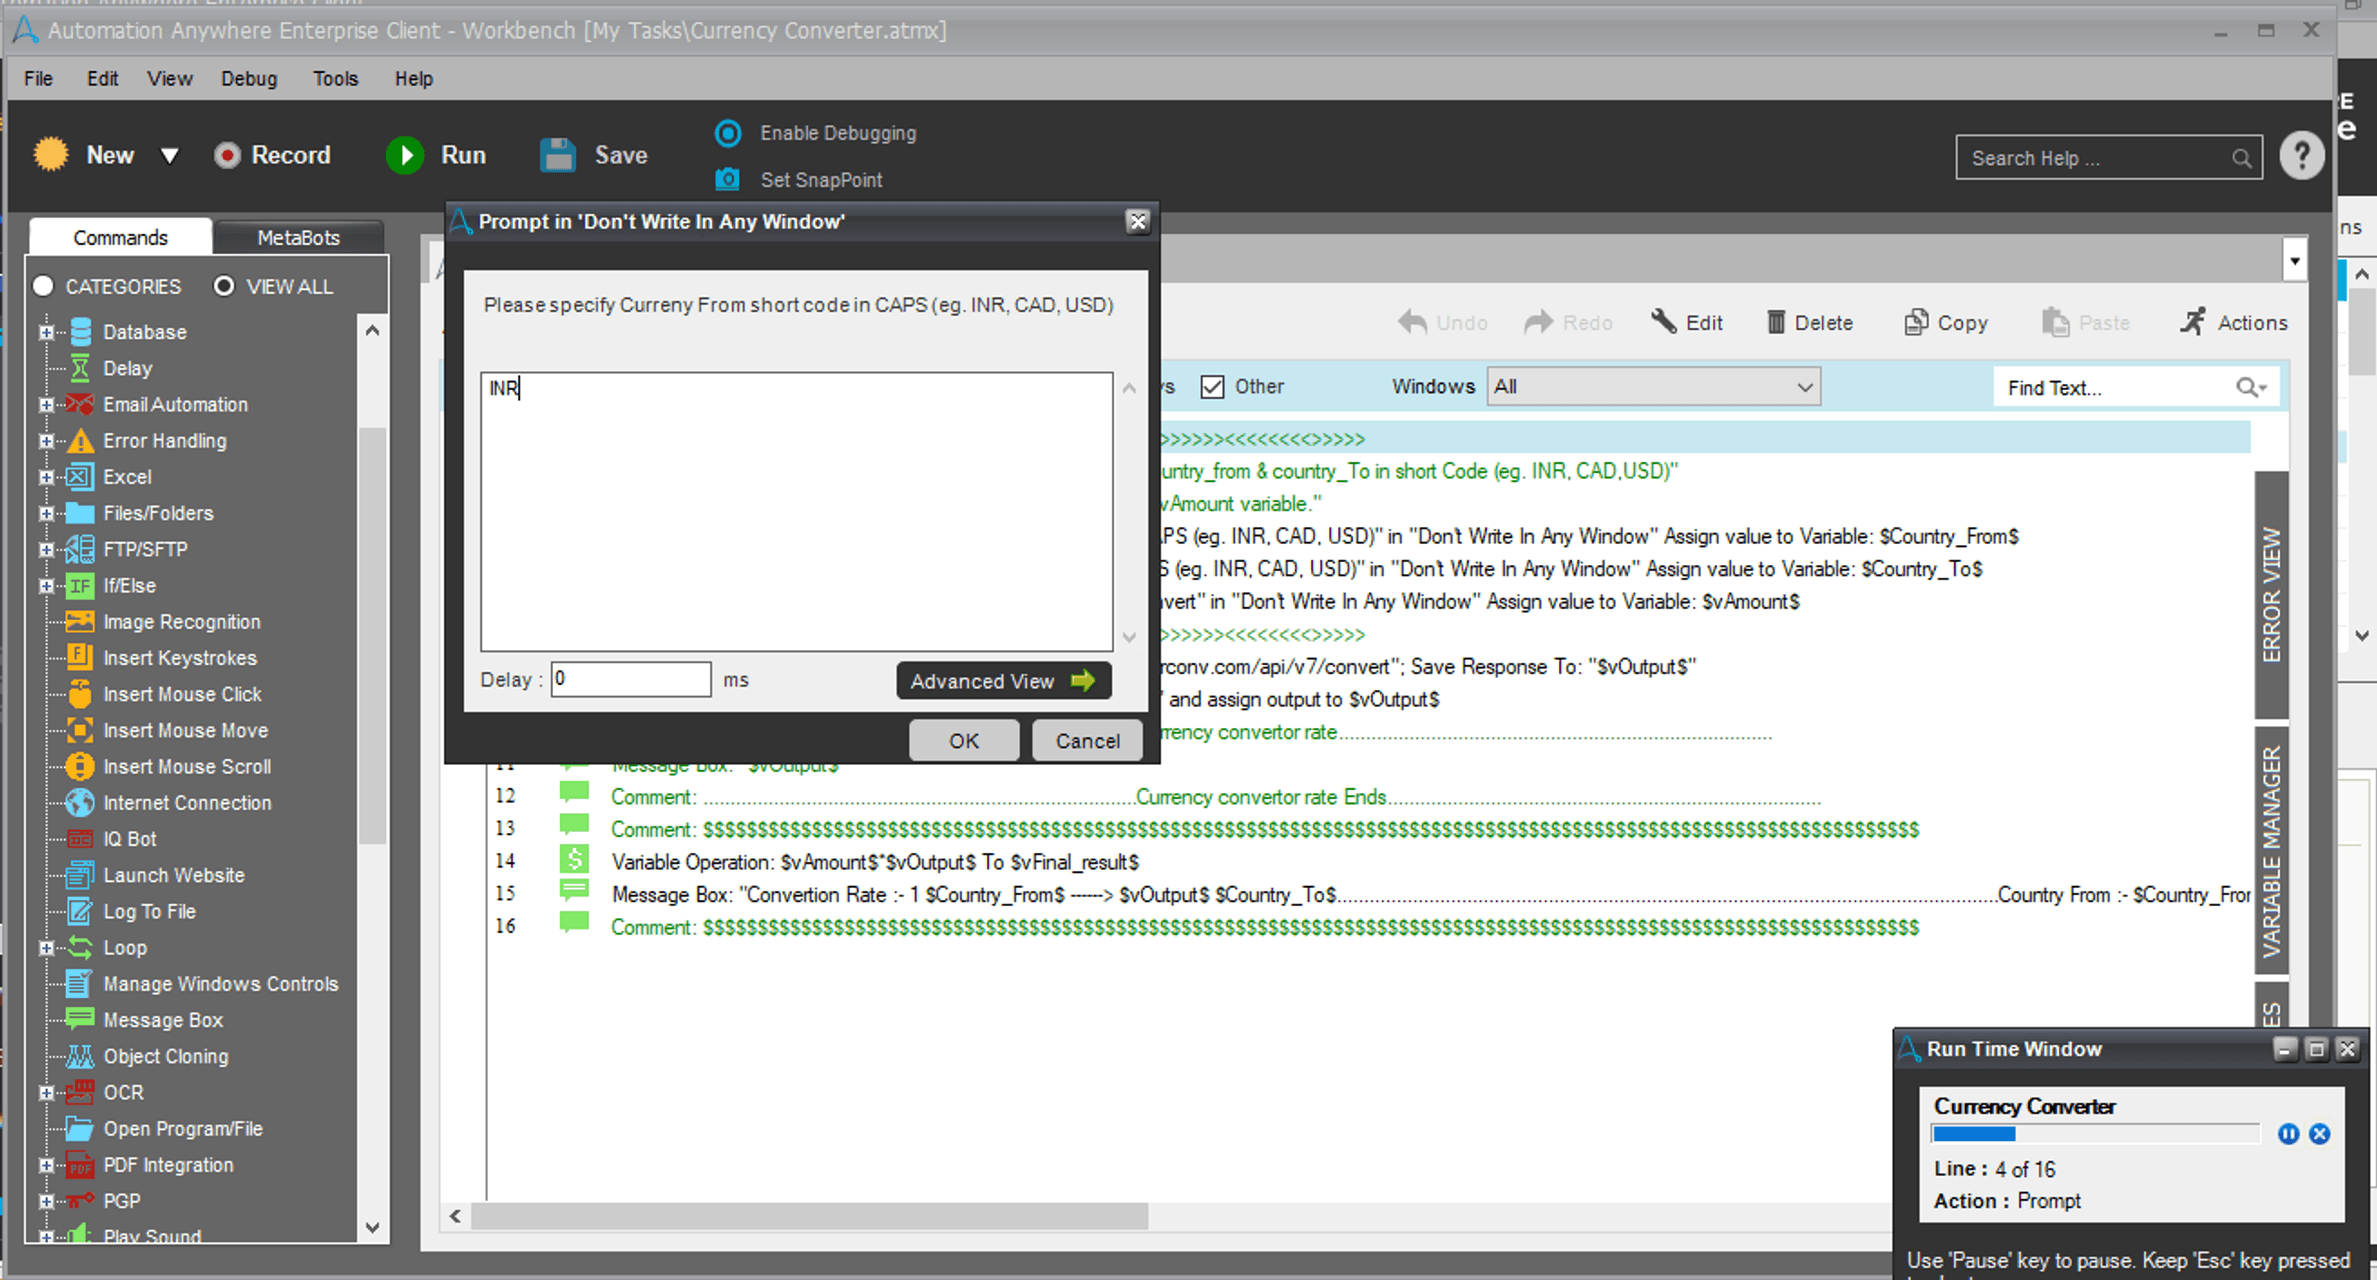2377x1280 pixels.
Task: Select the Internet Connection globe icon
Action: [80, 802]
